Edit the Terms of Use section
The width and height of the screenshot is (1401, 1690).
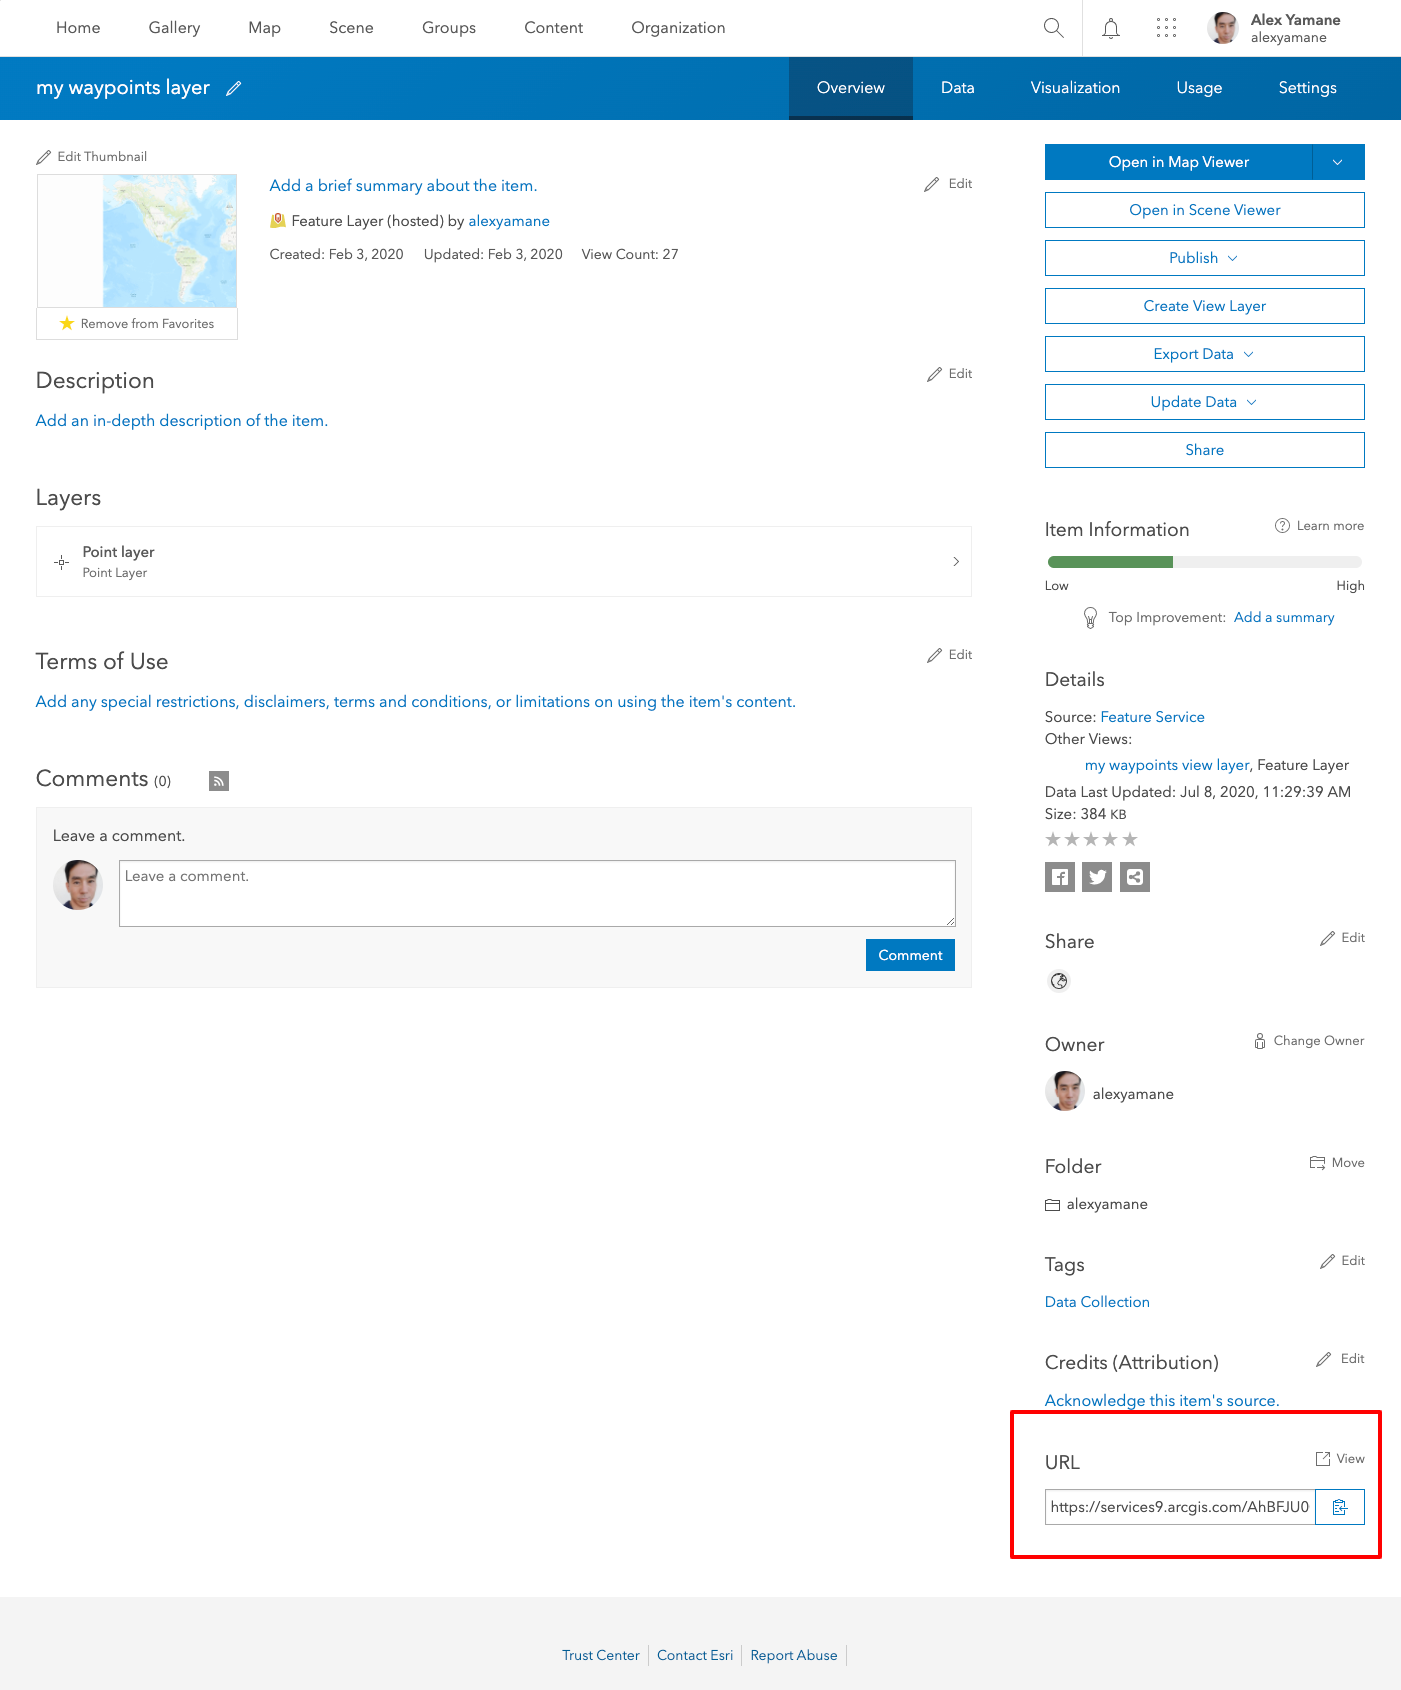(949, 655)
